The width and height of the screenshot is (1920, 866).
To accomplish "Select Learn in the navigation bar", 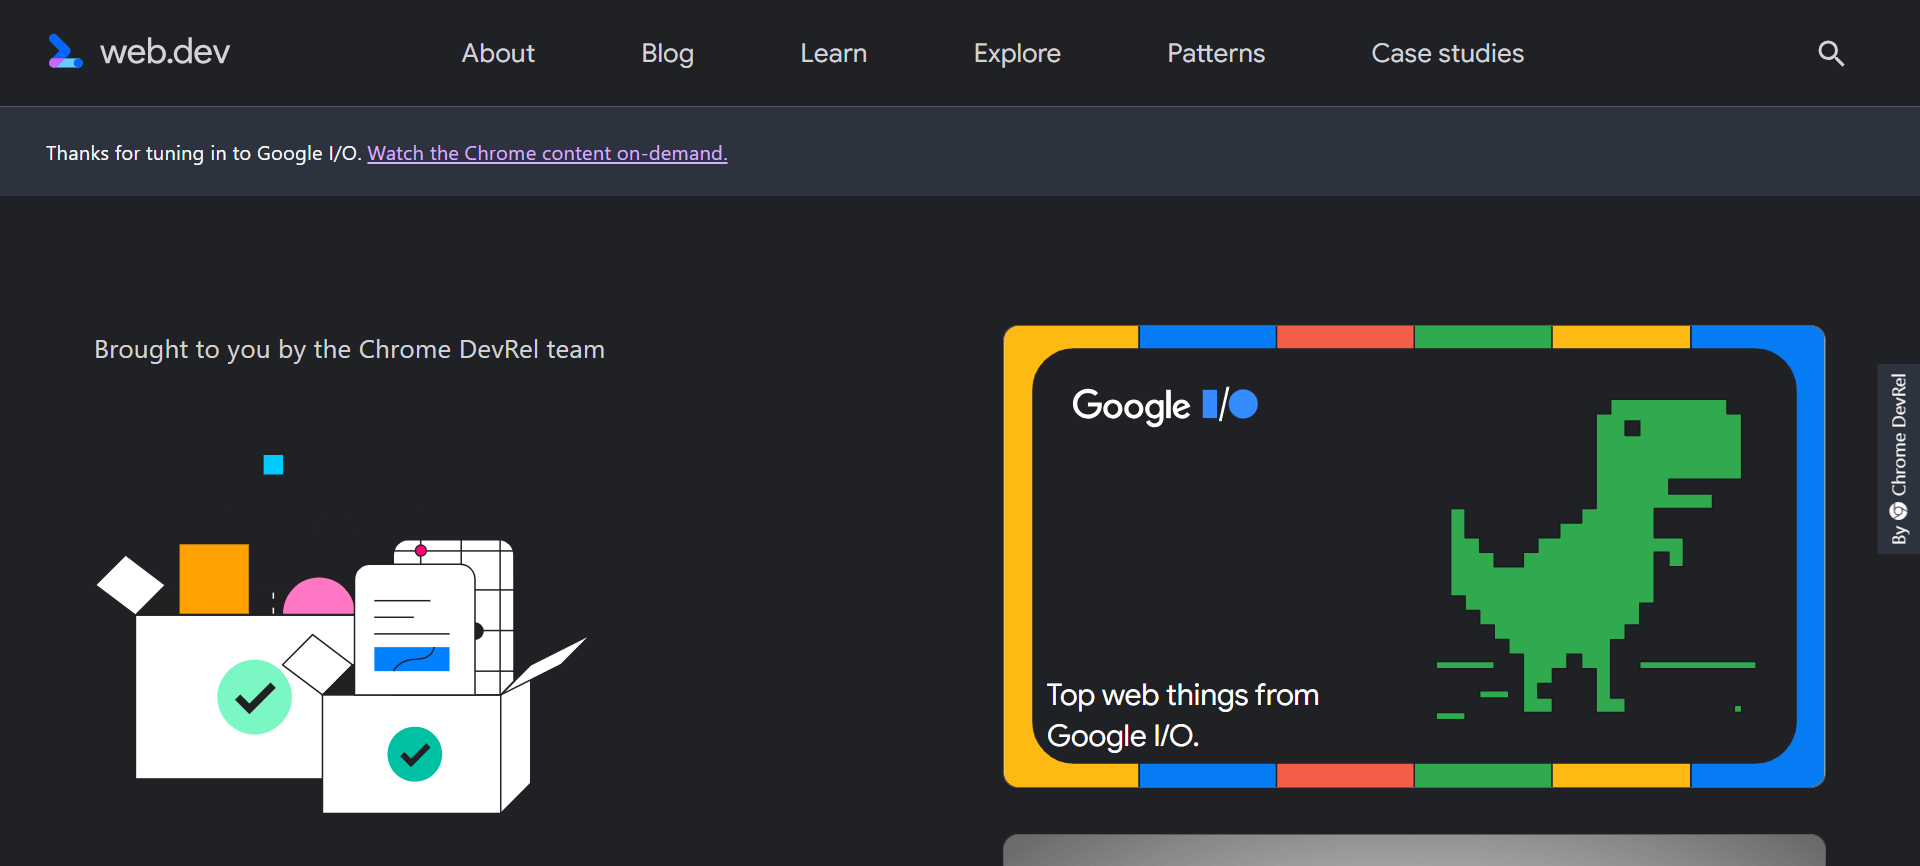I will (x=833, y=53).
